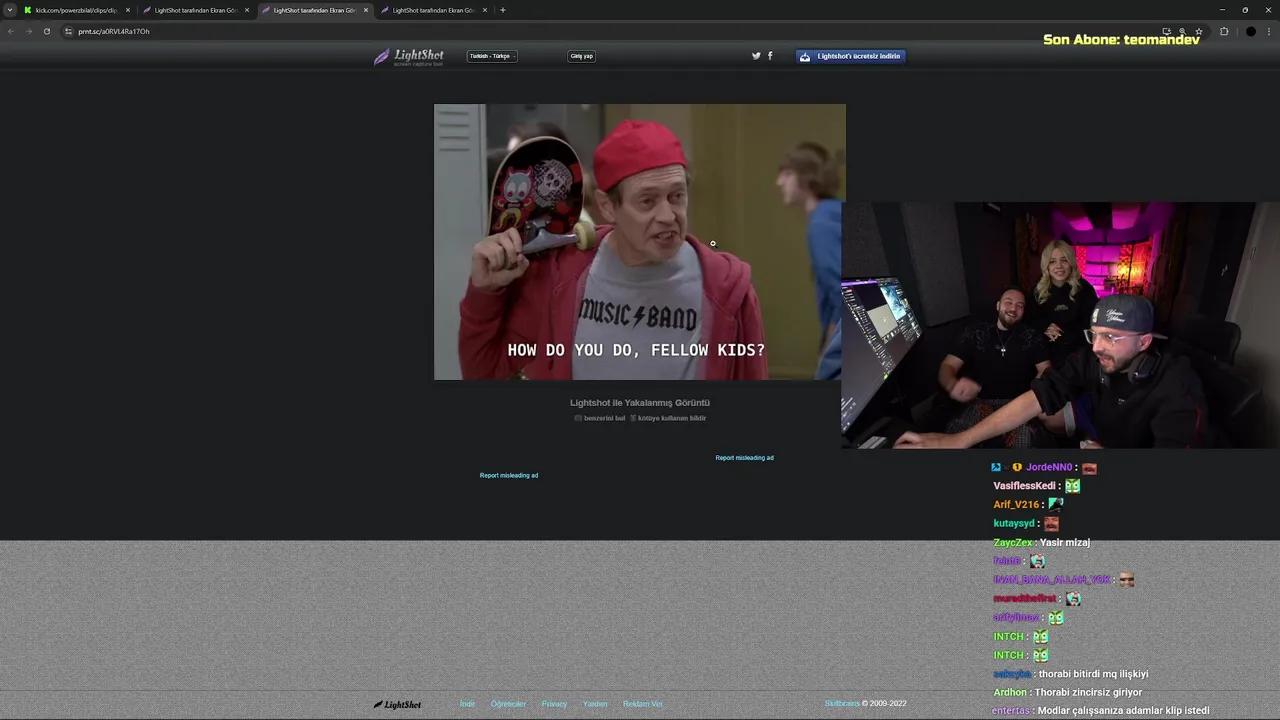
Task: Open LightShot's Twitter page icon
Action: pos(756,56)
